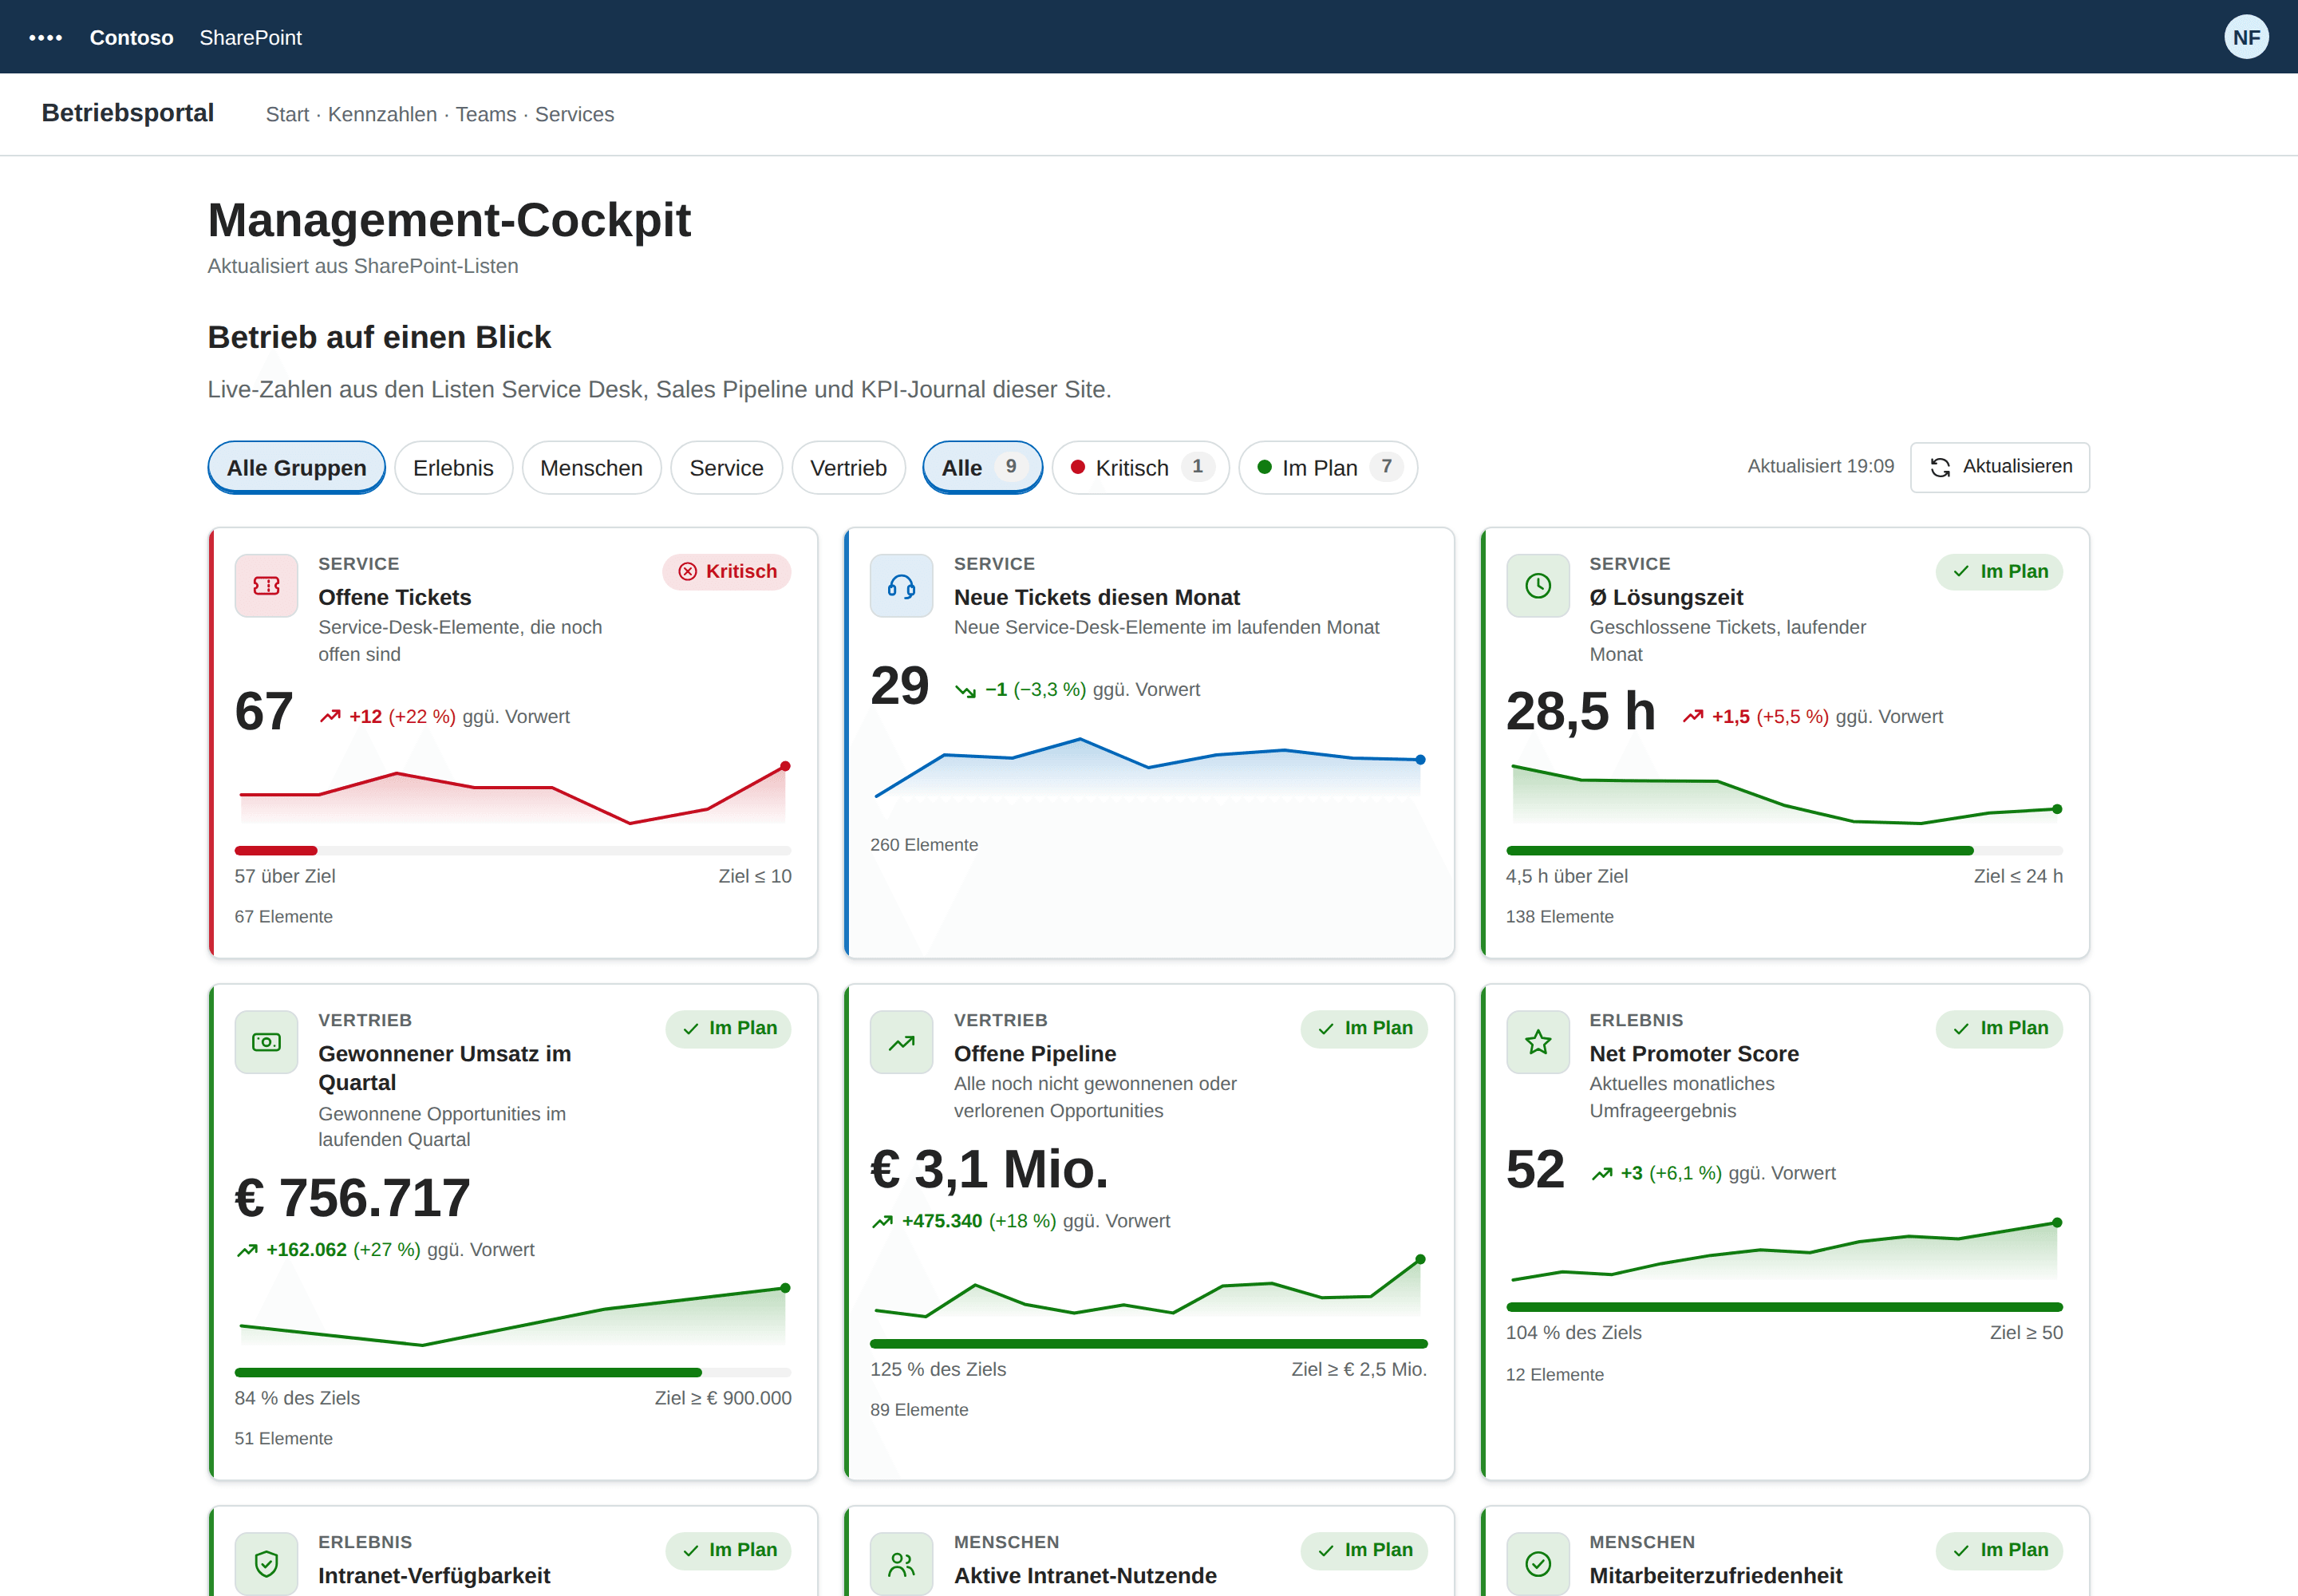Open the Kennzahlen navigation item
2298x1596 pixels.
pyautogui.click(x=382, y=114)
